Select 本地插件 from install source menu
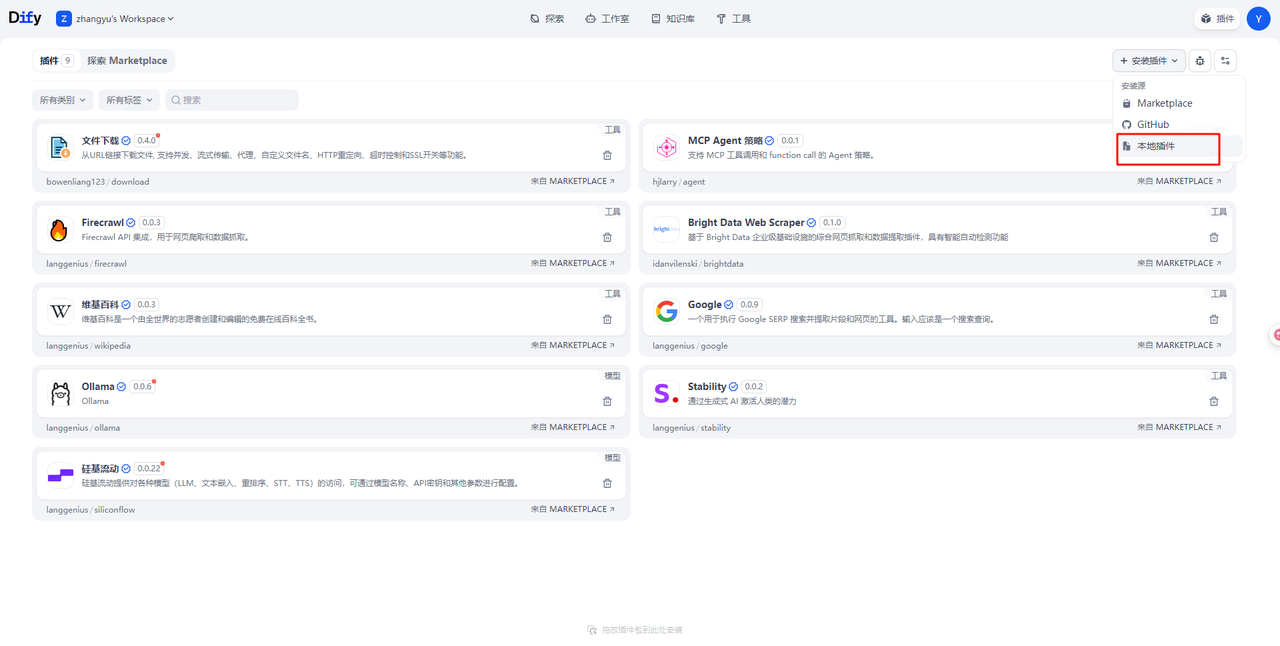The width and height of the screenshot is (1280, 646). (x=1168, y=146)
